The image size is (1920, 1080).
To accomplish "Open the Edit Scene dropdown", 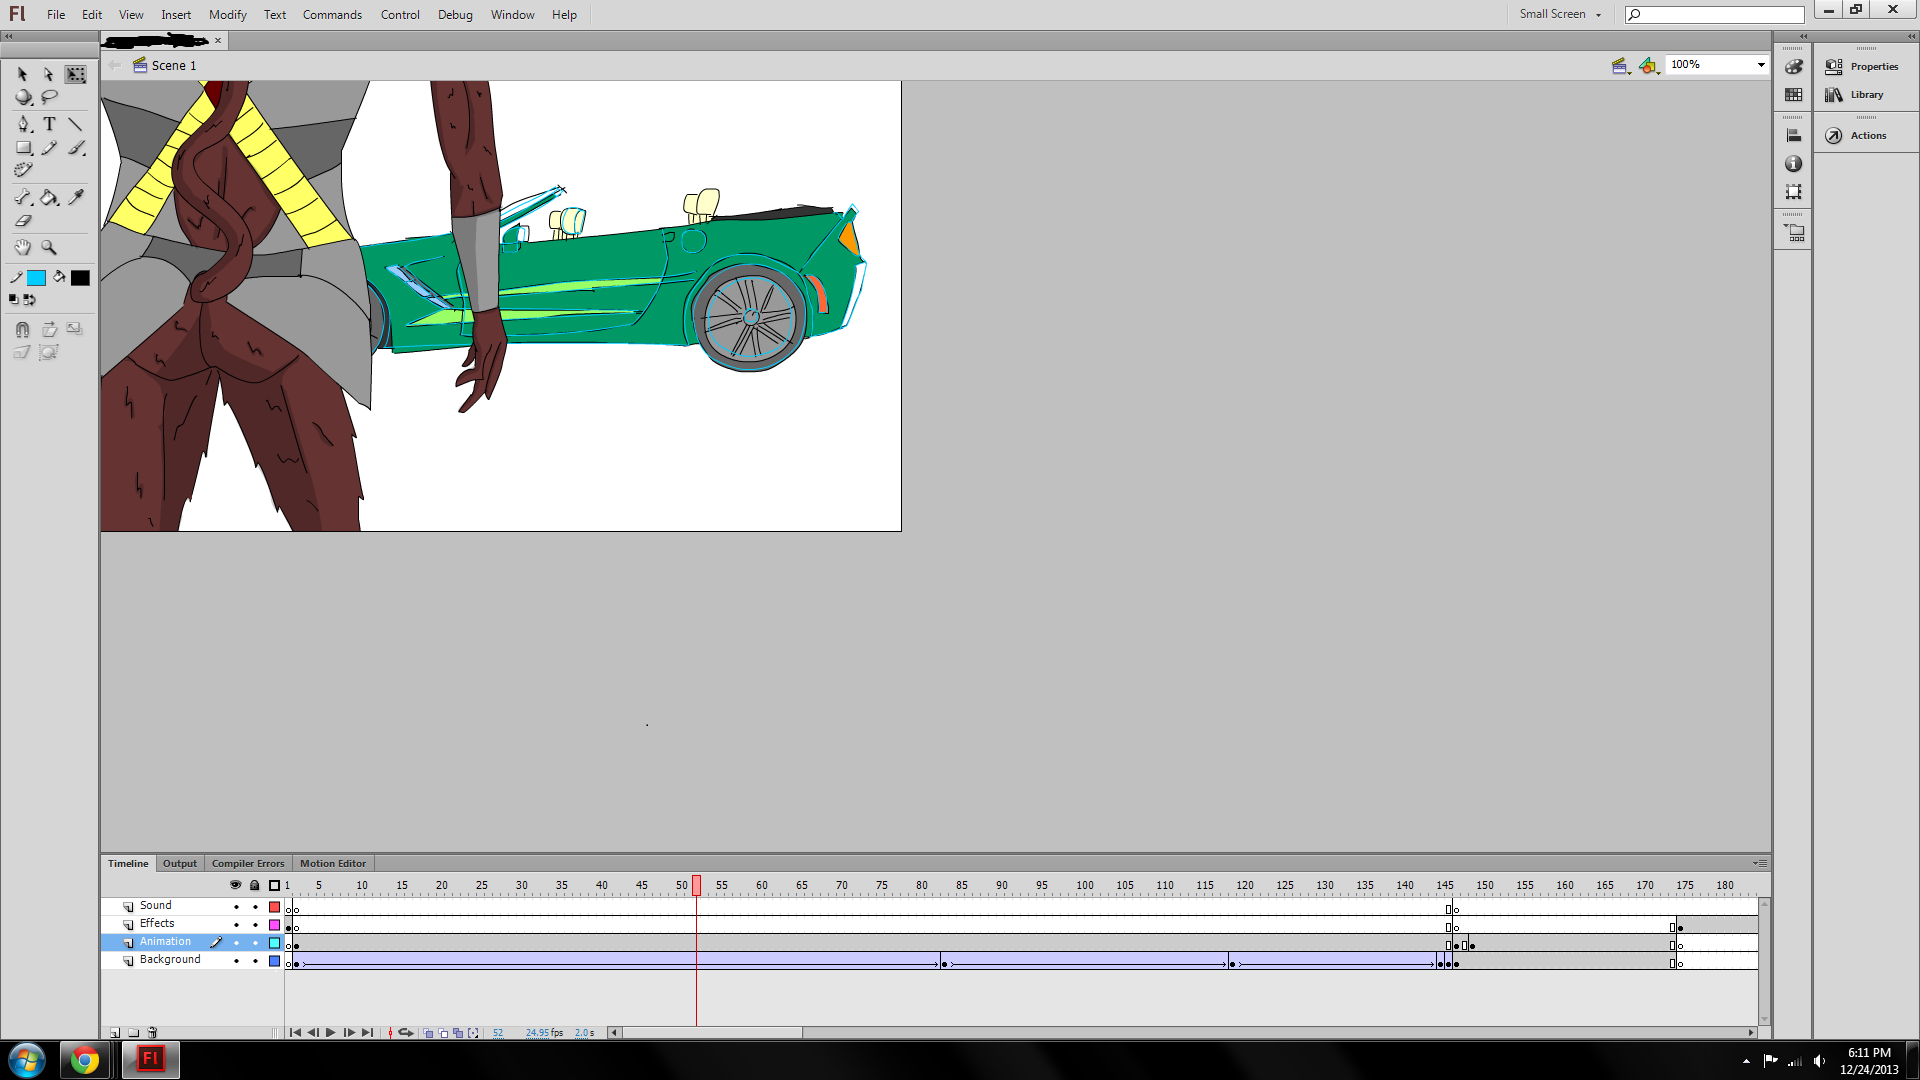I will (x=1621, y=66).
